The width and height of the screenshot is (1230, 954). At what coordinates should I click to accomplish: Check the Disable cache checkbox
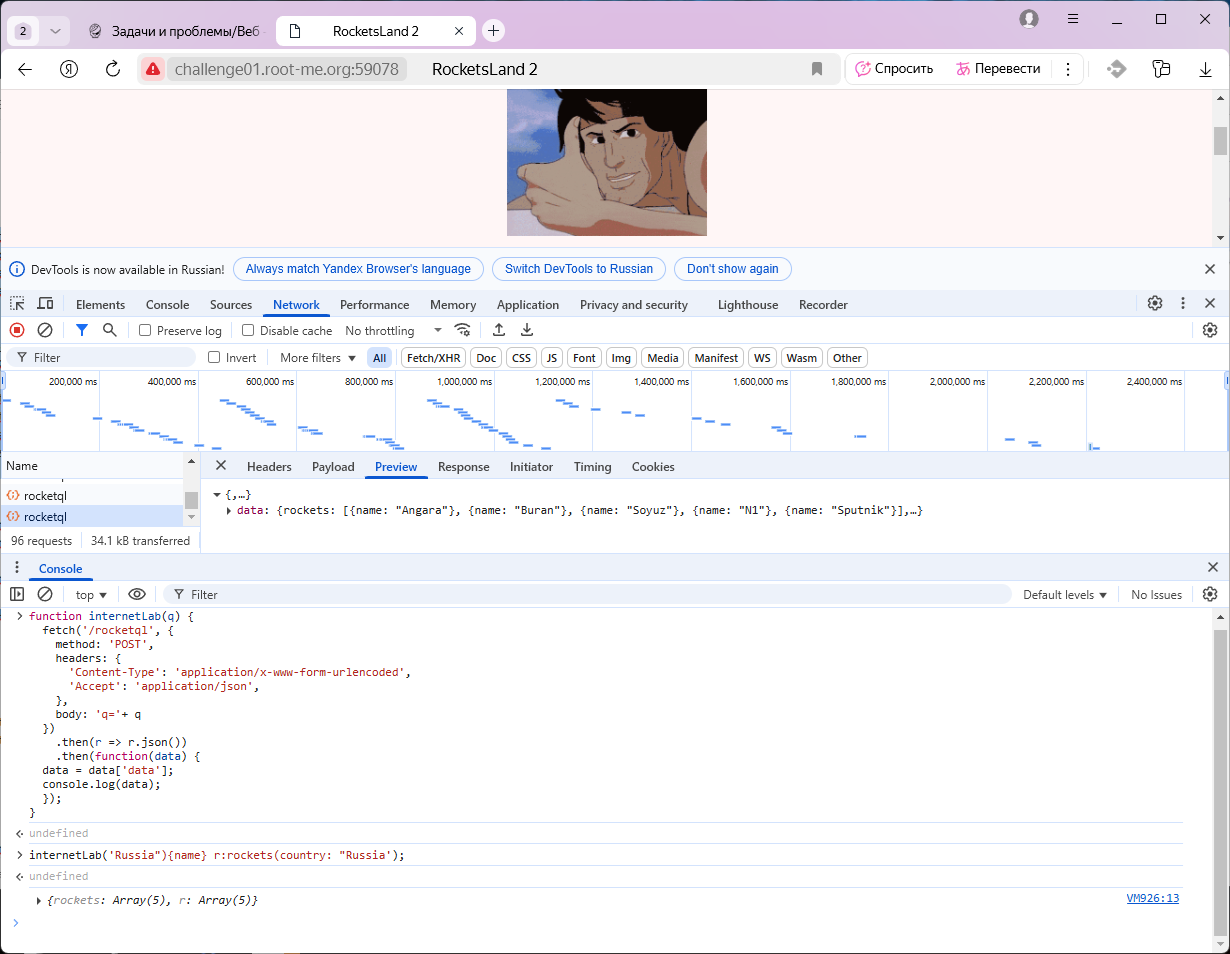(249, 330)
